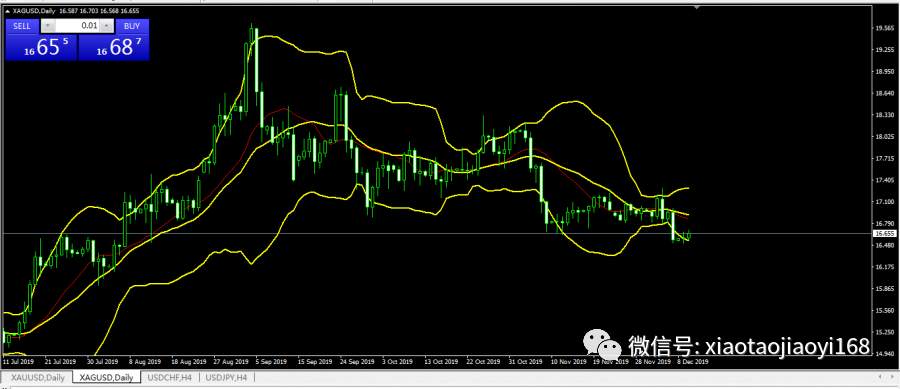Click the current price label 16.655

(884, 234)
